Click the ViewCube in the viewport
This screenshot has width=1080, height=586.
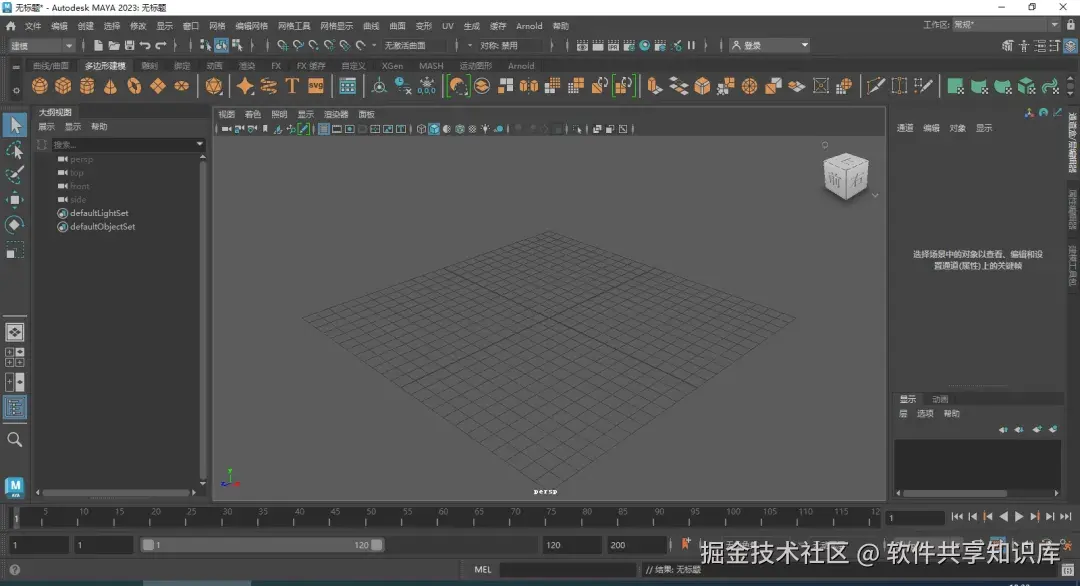click(x=844, y=177)
